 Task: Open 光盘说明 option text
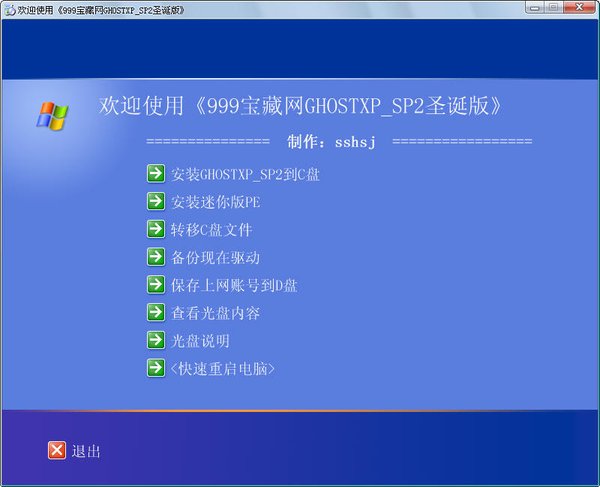click(200, 341)
